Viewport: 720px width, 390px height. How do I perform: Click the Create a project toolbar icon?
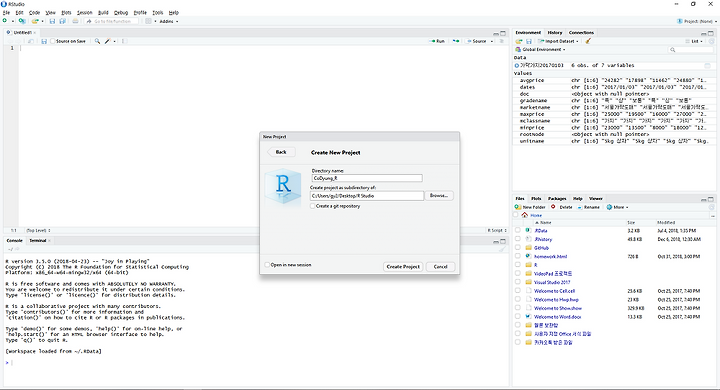22,21
